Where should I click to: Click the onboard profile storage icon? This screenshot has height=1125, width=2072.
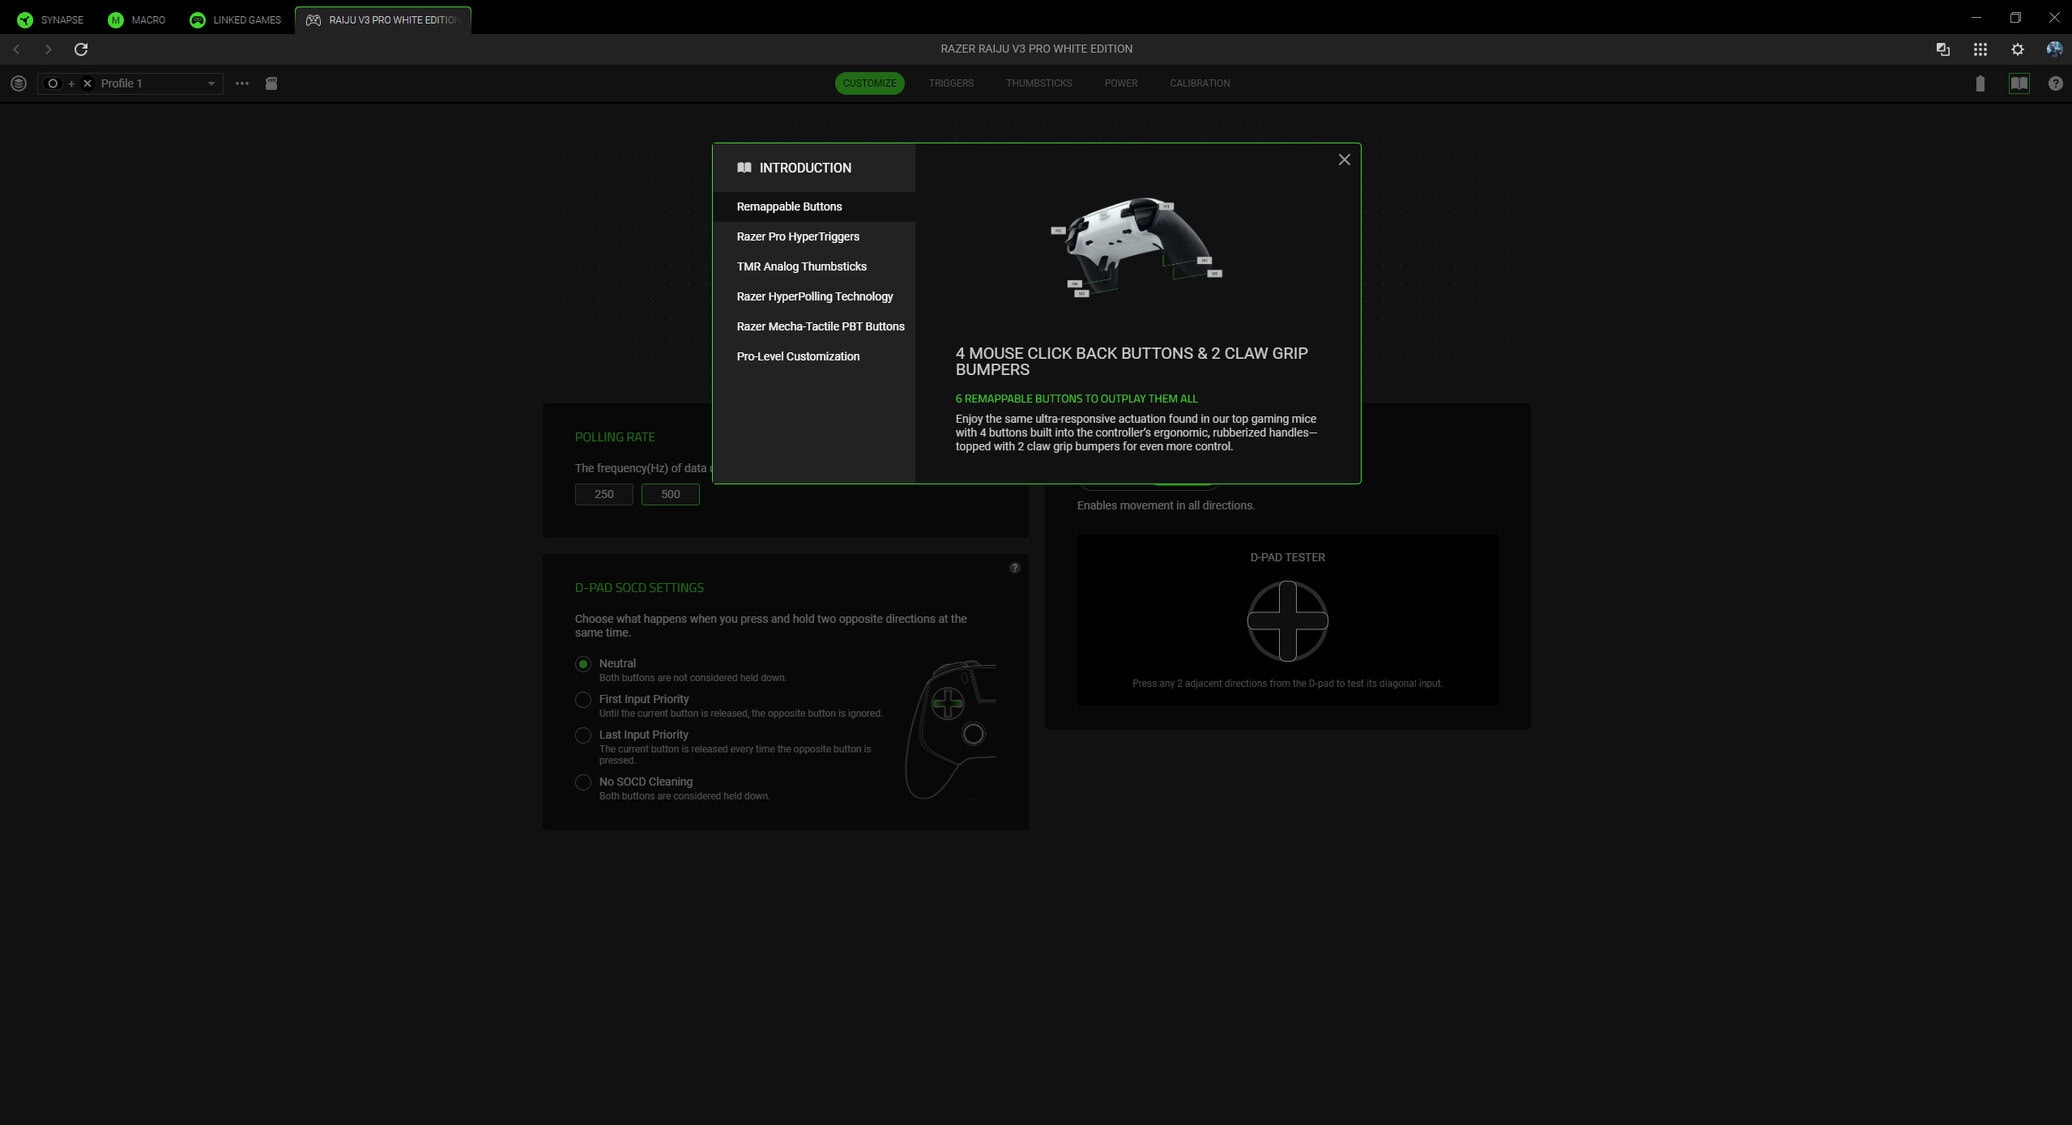point(271,84)
